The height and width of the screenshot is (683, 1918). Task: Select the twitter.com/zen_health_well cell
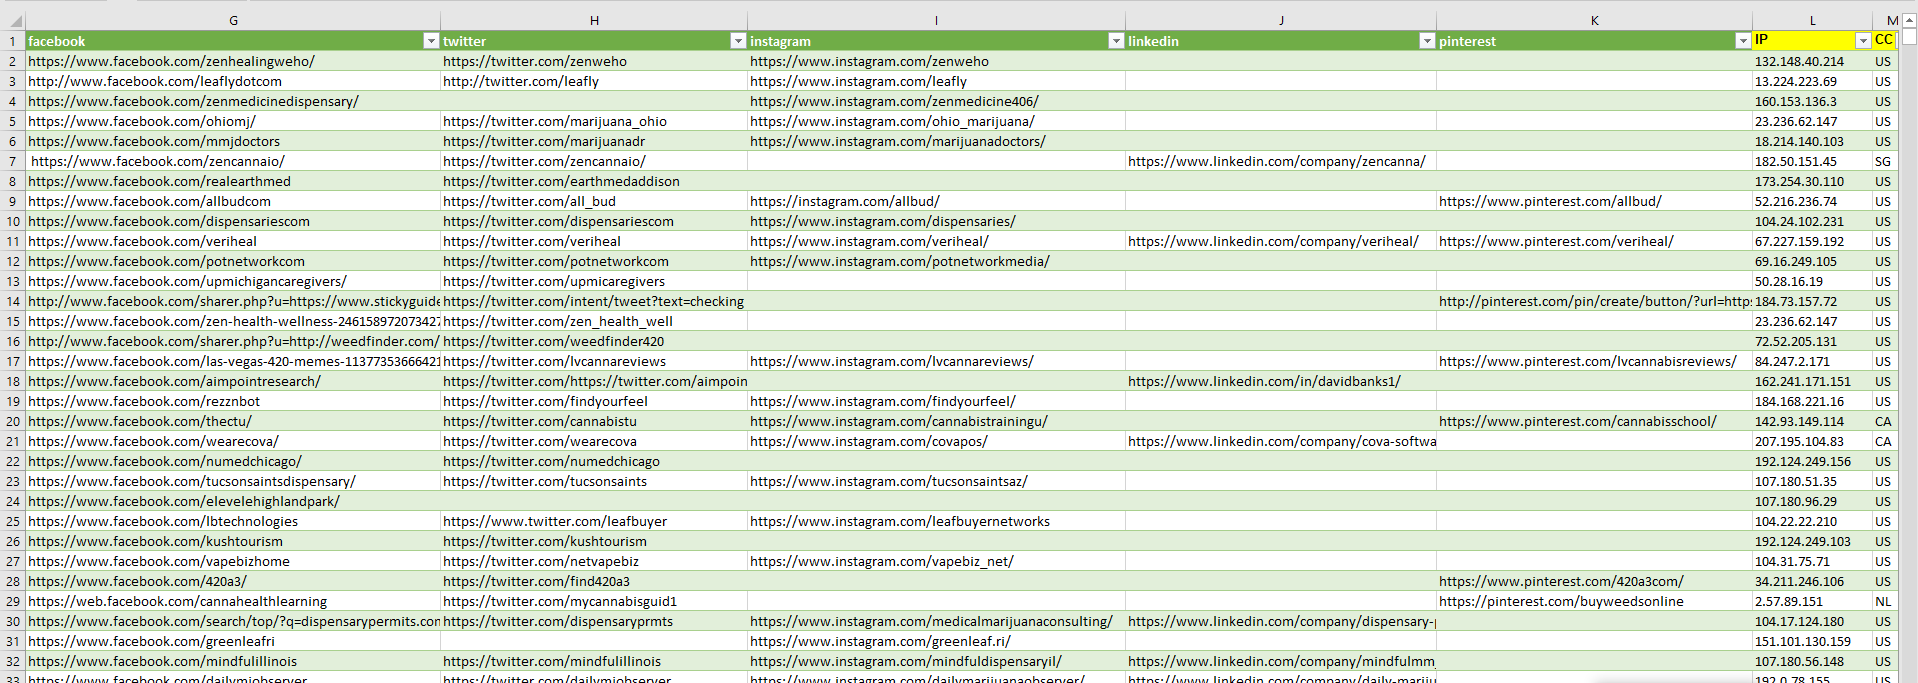pos(594,321)
